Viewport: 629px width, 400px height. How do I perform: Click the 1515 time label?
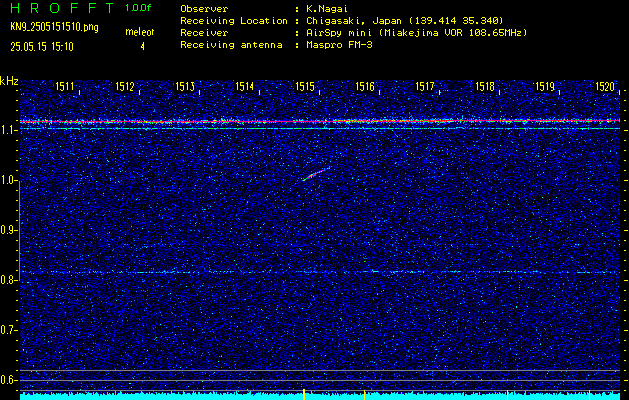click(x=305, y=86)
